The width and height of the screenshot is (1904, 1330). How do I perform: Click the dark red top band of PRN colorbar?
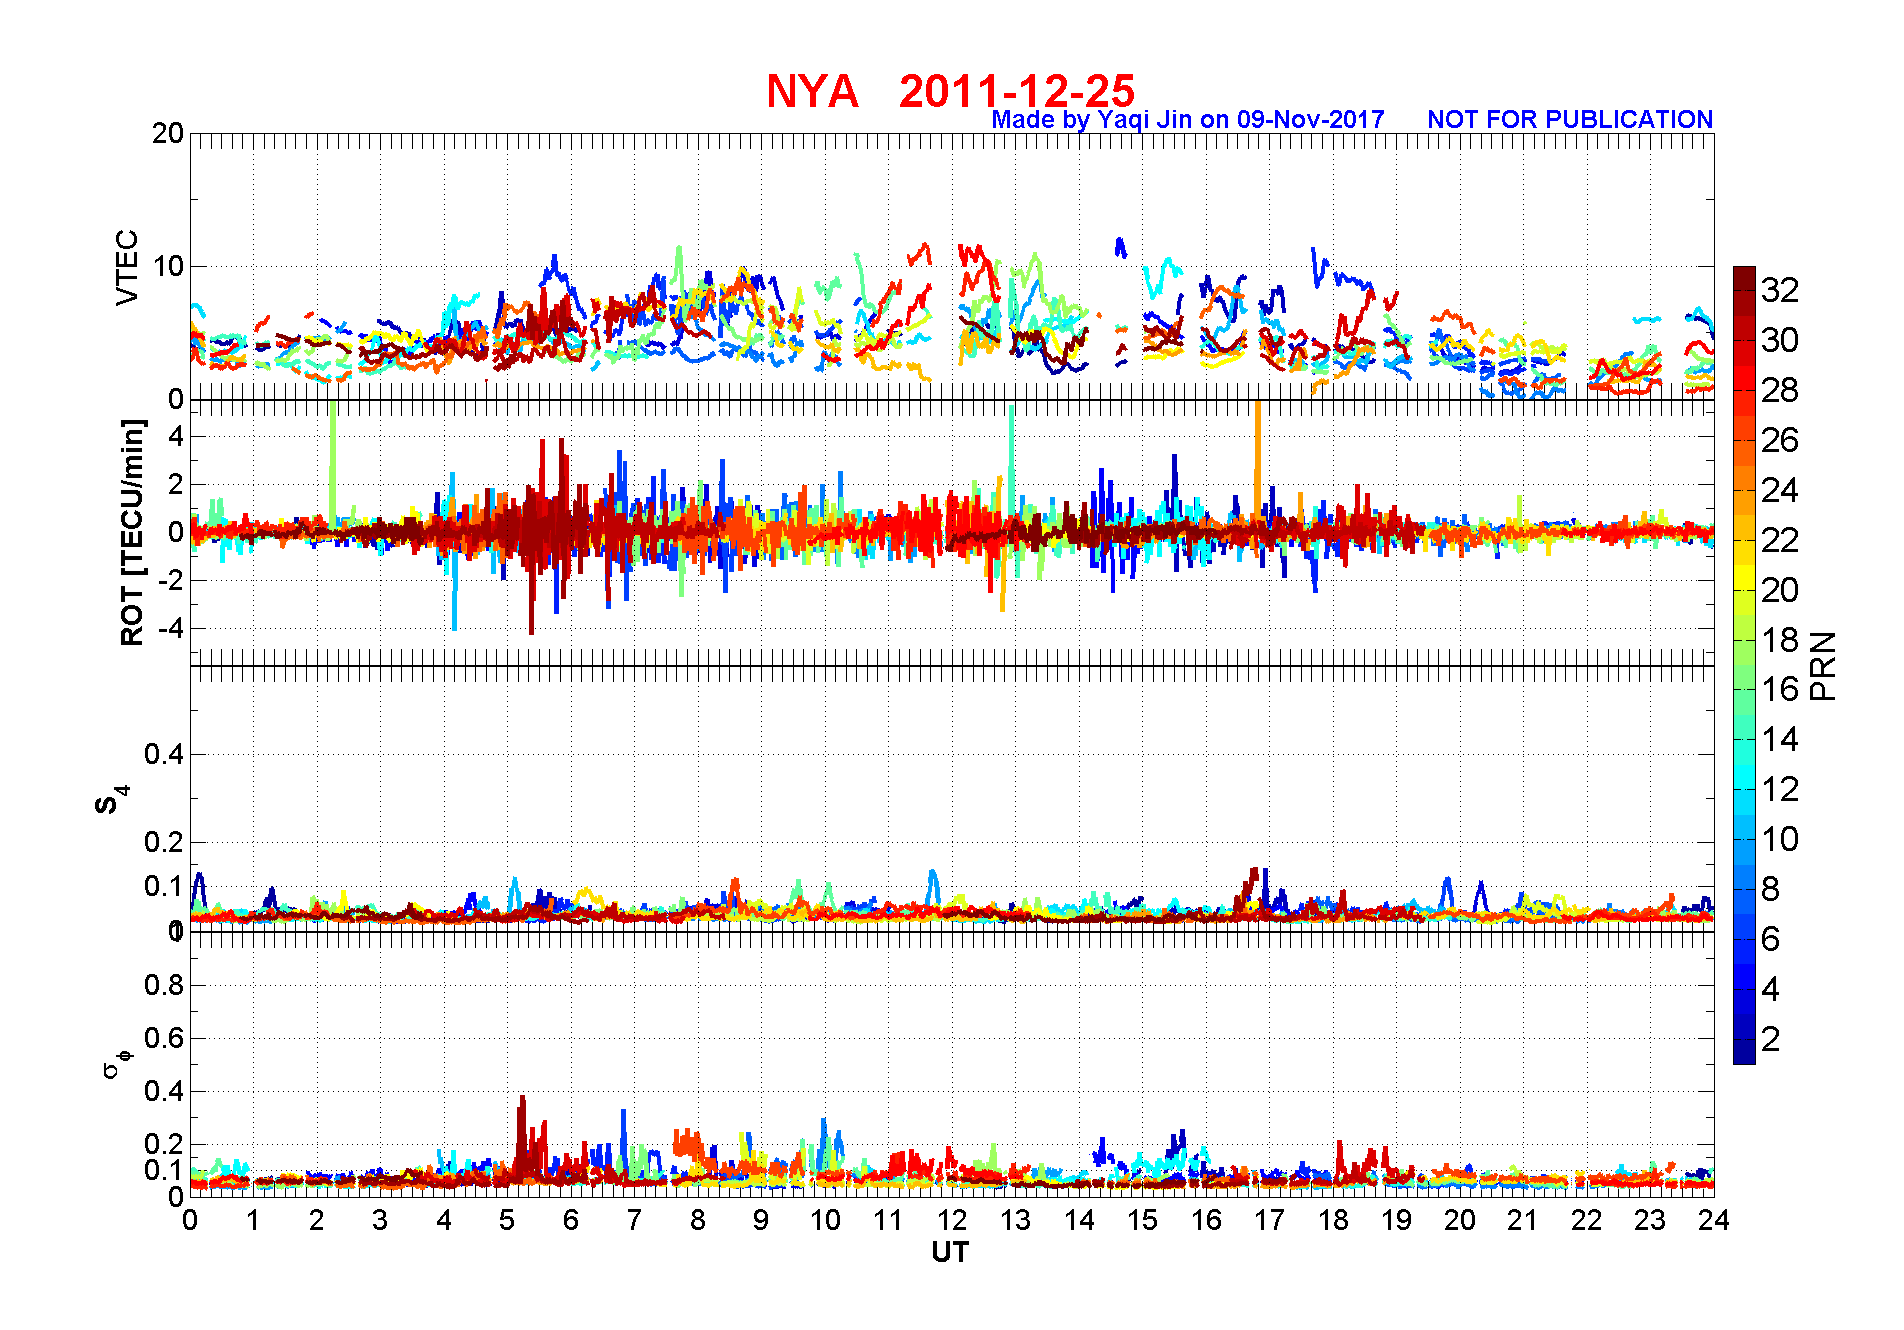point(1744,278)
